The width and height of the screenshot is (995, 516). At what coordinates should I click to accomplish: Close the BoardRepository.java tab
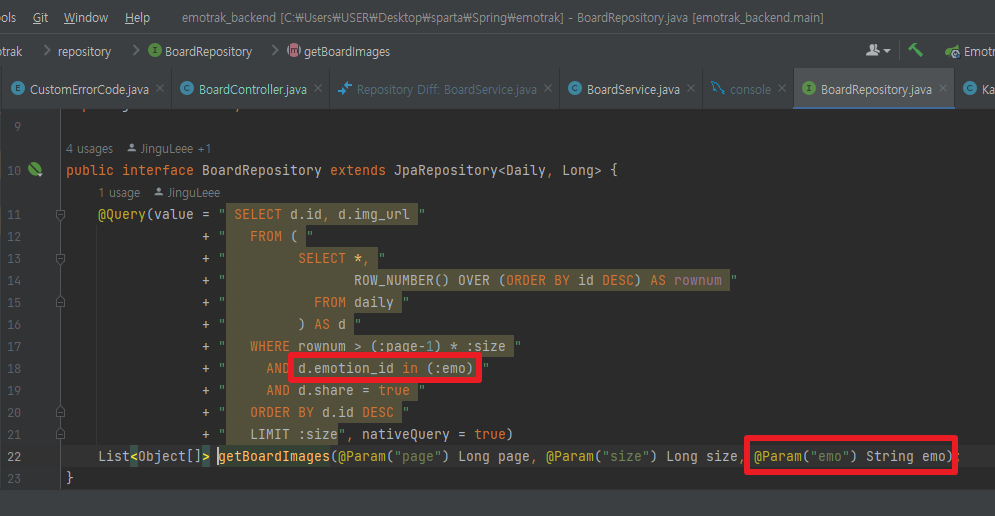[943, 88]
